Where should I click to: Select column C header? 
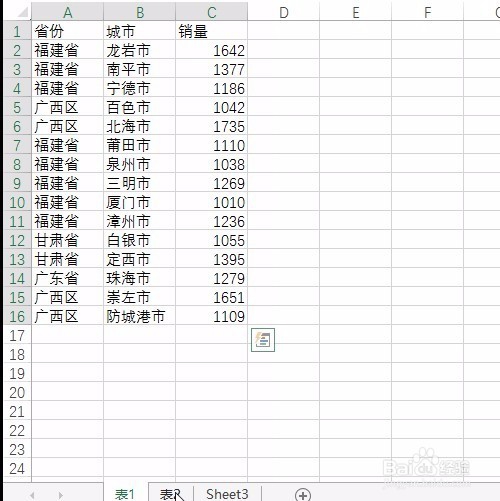pyautogui.click(x=212, y=13)
